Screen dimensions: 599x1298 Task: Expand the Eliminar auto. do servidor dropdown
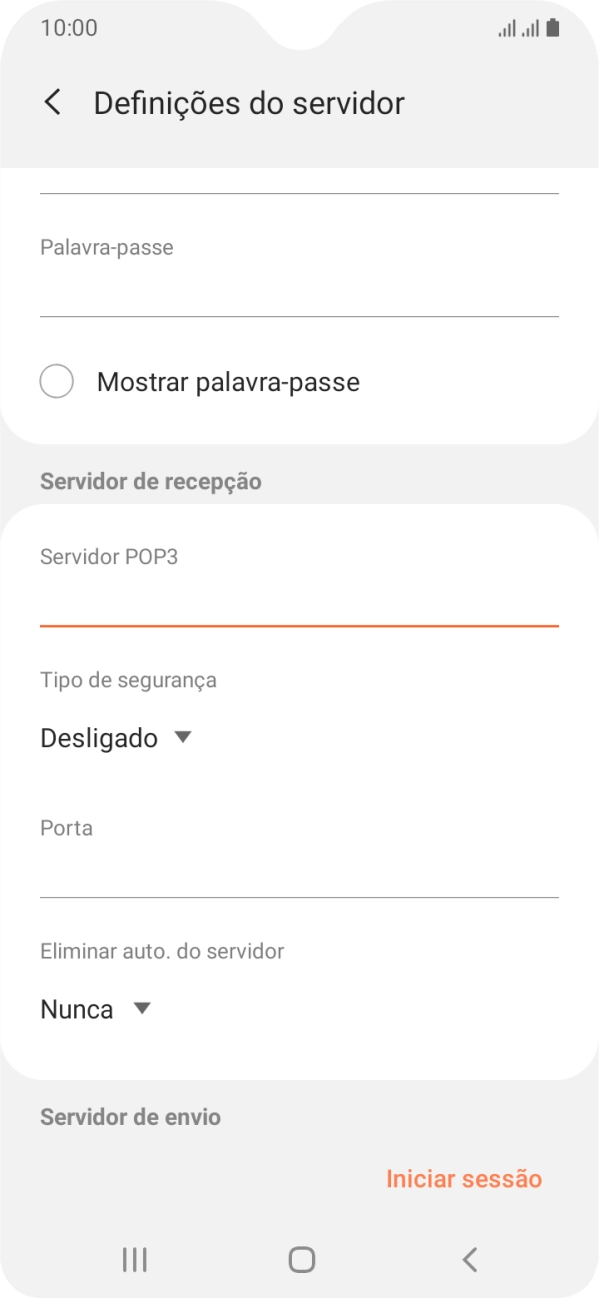pyautogui.click(x=96, y=1009)
